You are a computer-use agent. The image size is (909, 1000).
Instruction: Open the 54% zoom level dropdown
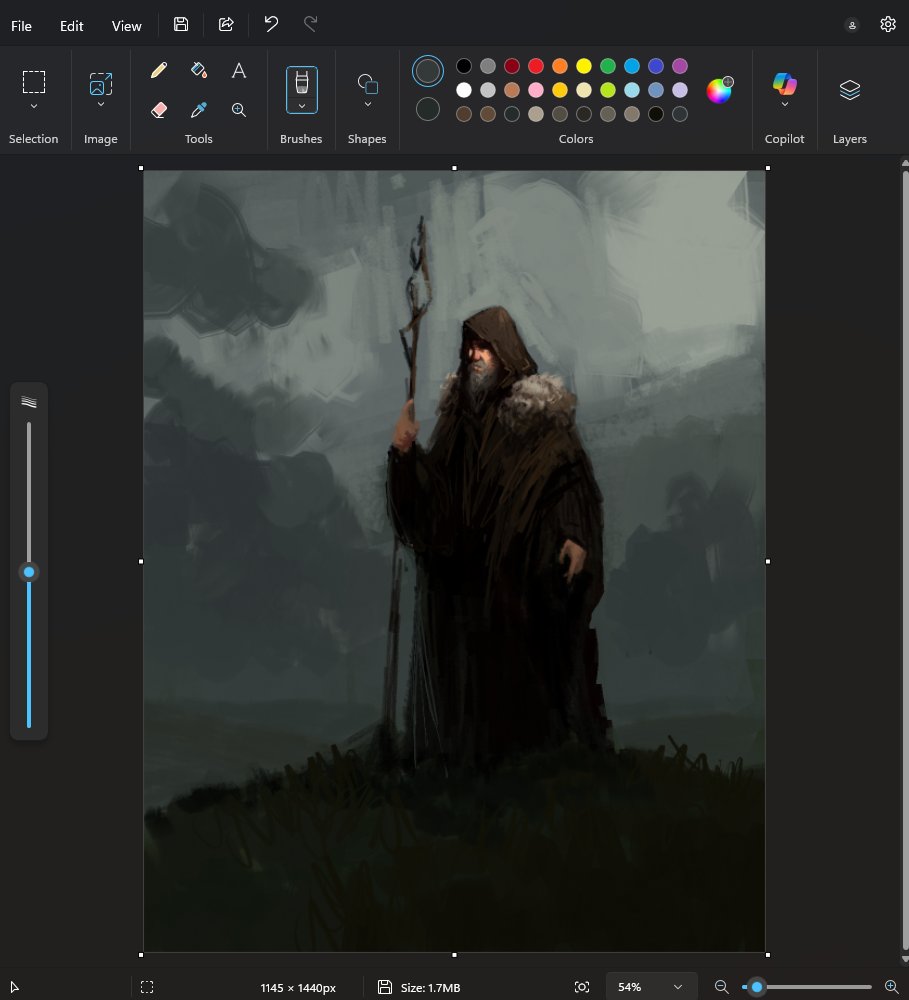click(651, 987)
